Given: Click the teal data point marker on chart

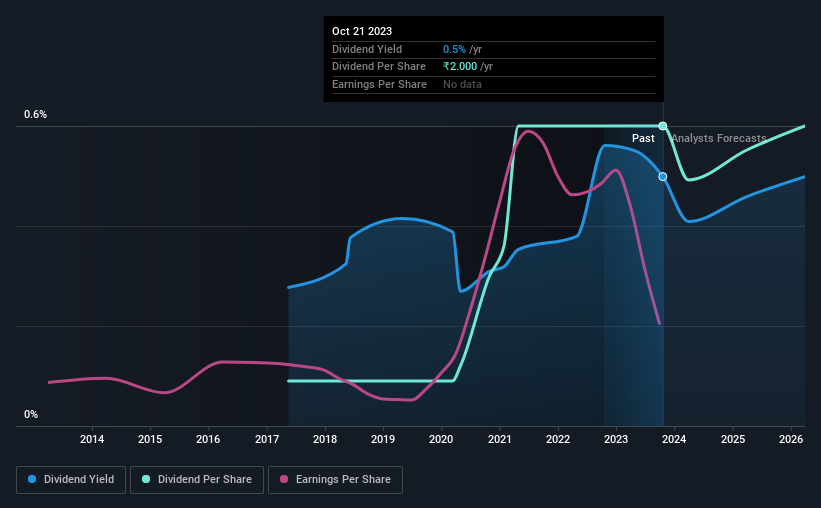Looking at the screenshot, I should click(x=662, y=126).
